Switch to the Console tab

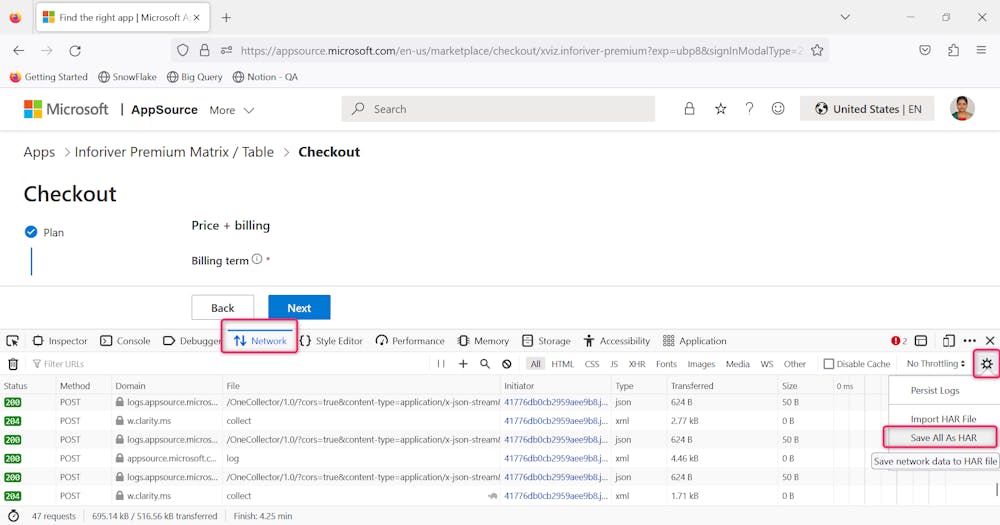click(x=126, y=341)
